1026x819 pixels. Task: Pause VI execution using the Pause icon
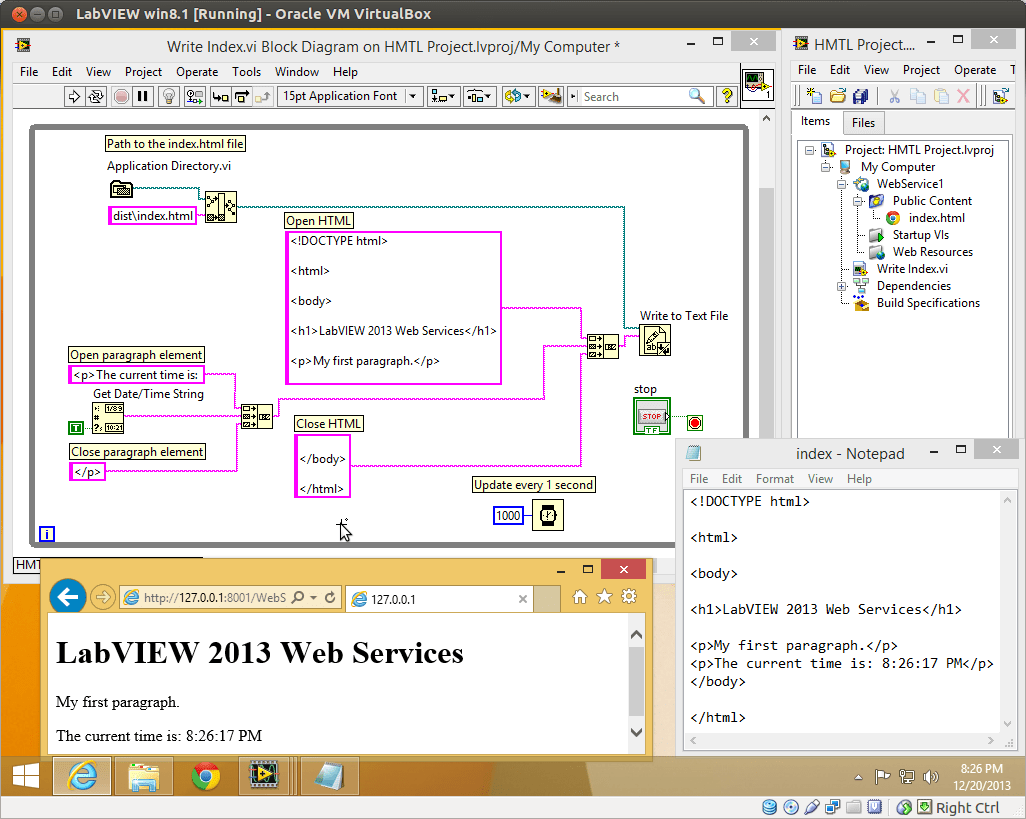click(x=140, y=97)
